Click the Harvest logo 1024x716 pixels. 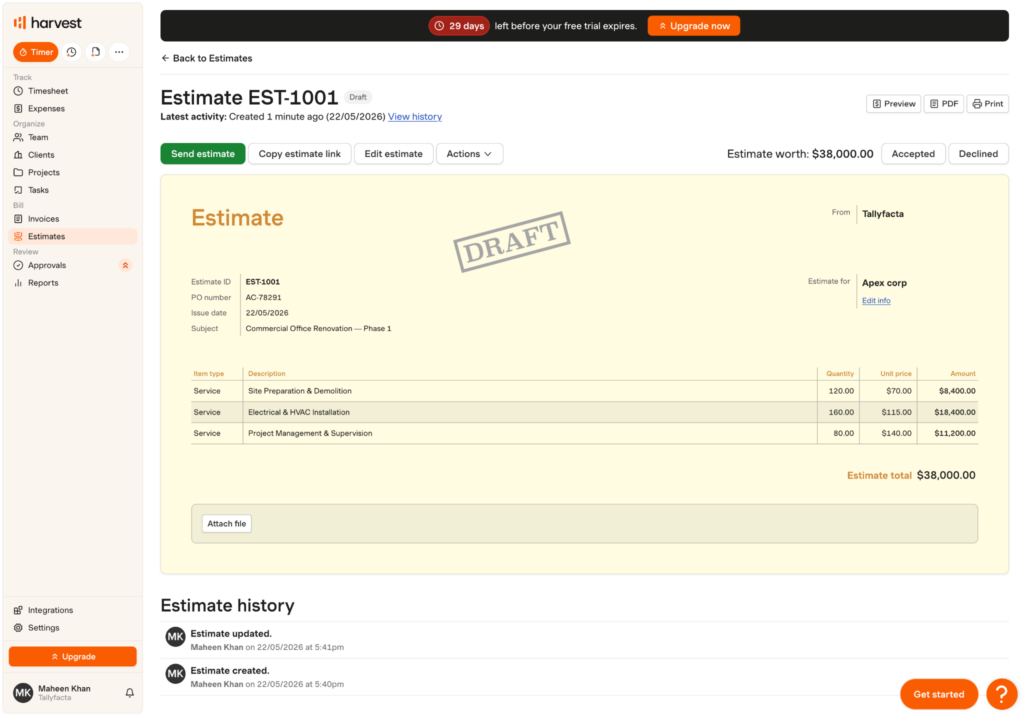click(x=48, y=23)
